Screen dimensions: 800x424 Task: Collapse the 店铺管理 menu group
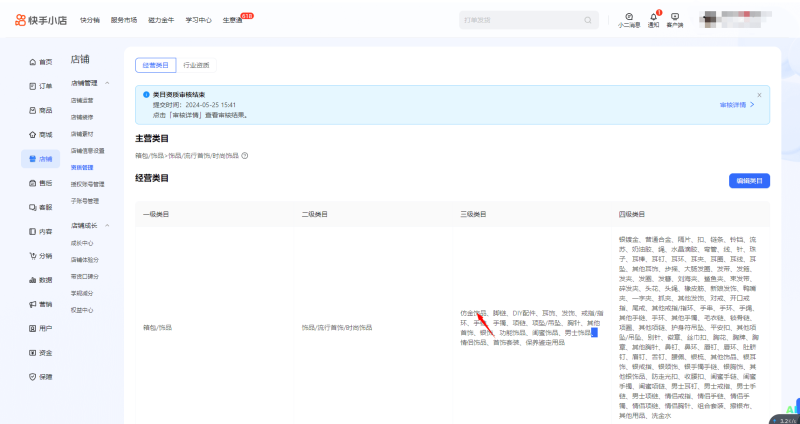[x=107, y=83]
